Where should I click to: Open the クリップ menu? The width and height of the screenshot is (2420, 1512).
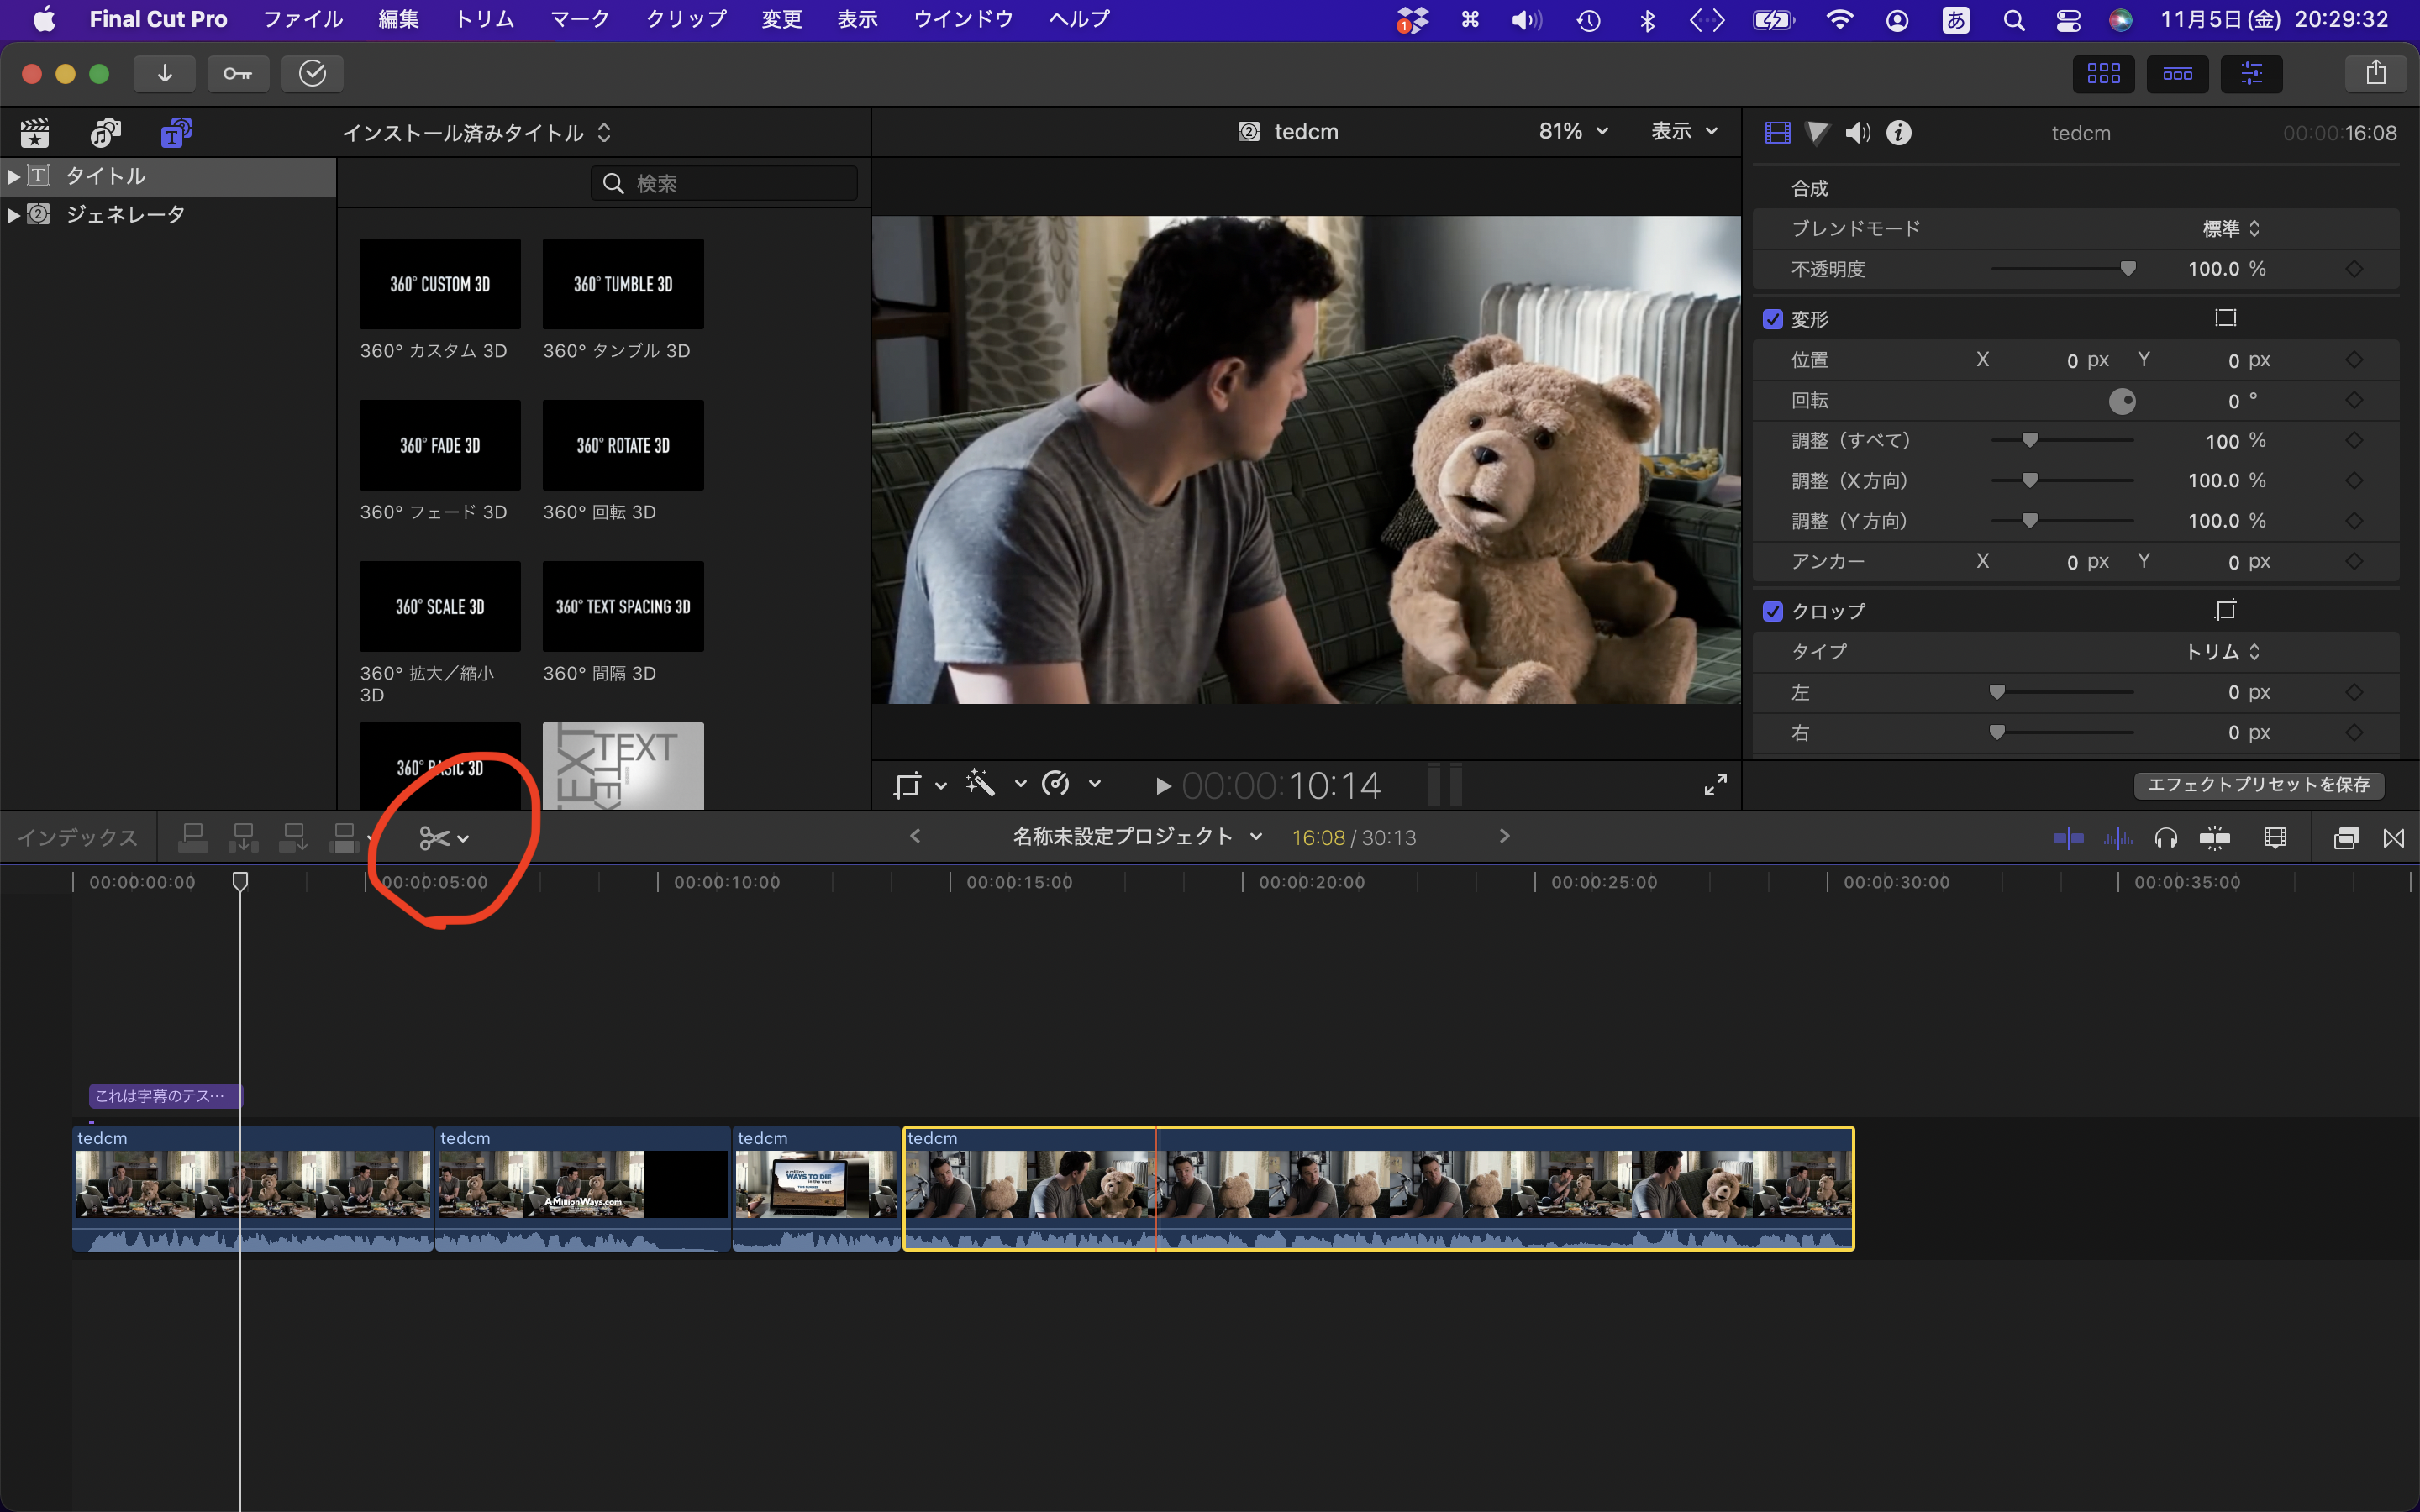(685, 19)
